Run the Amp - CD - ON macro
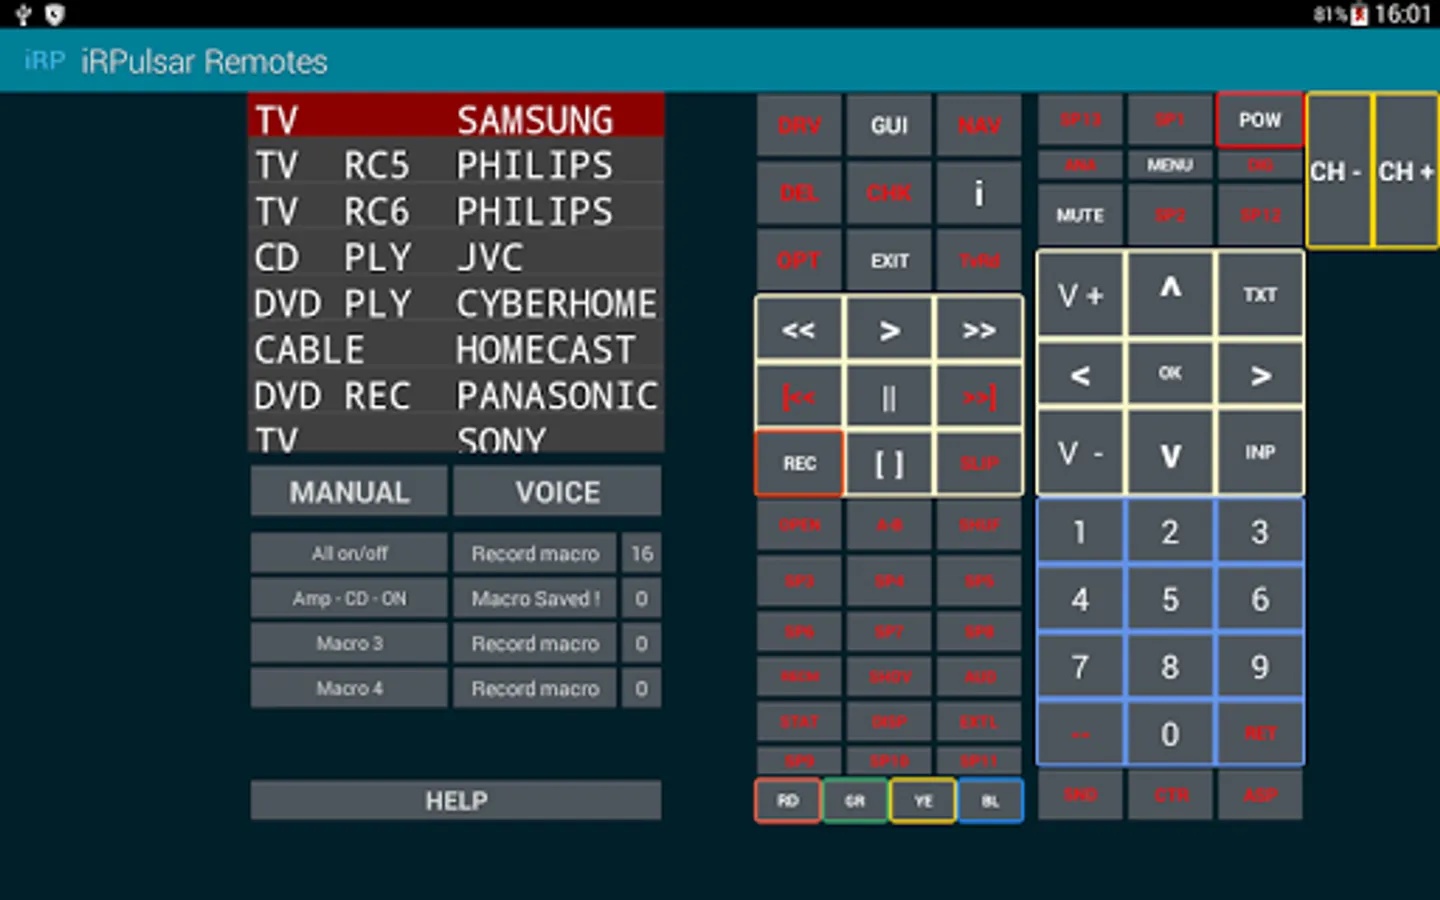 (349, 598)
